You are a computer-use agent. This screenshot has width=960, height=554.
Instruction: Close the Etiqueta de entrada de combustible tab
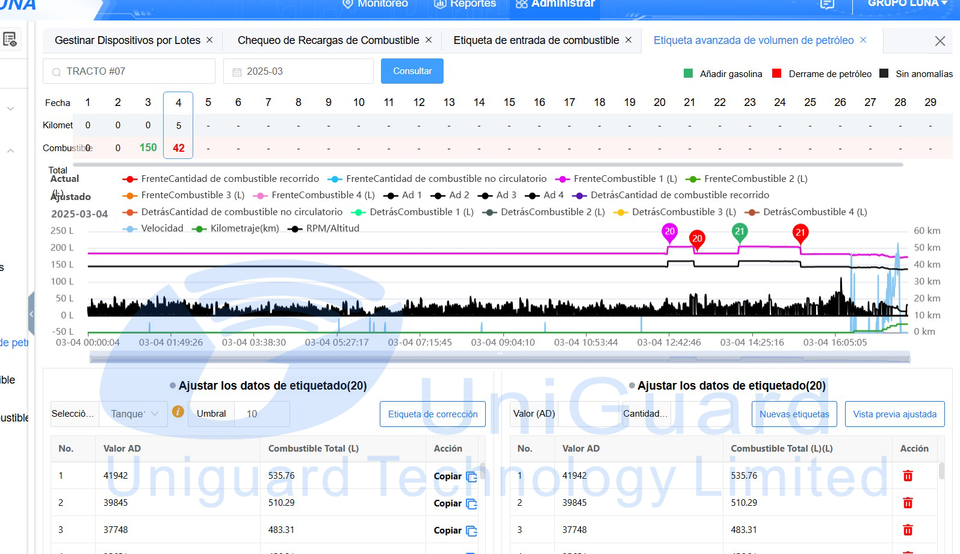[628, 40]
